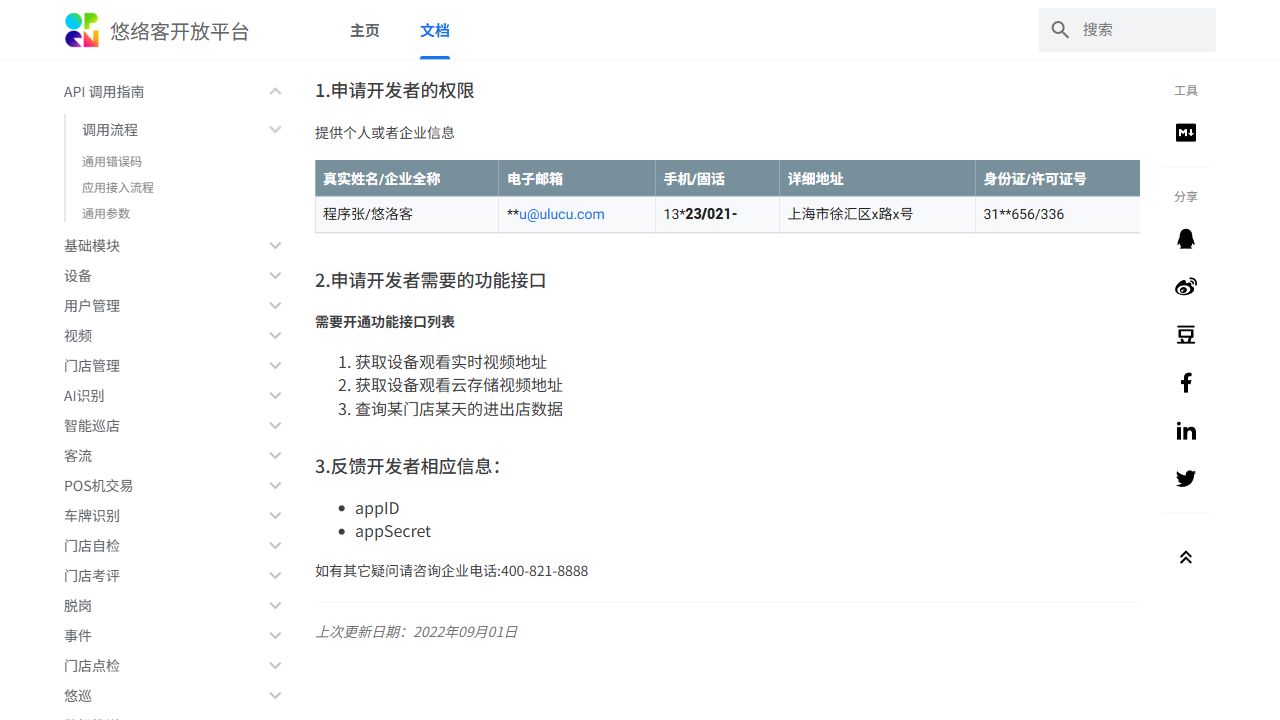Click the back-to-top double chevron icon
Viewport: 1280px width, 720px height.
point(1186,557)
